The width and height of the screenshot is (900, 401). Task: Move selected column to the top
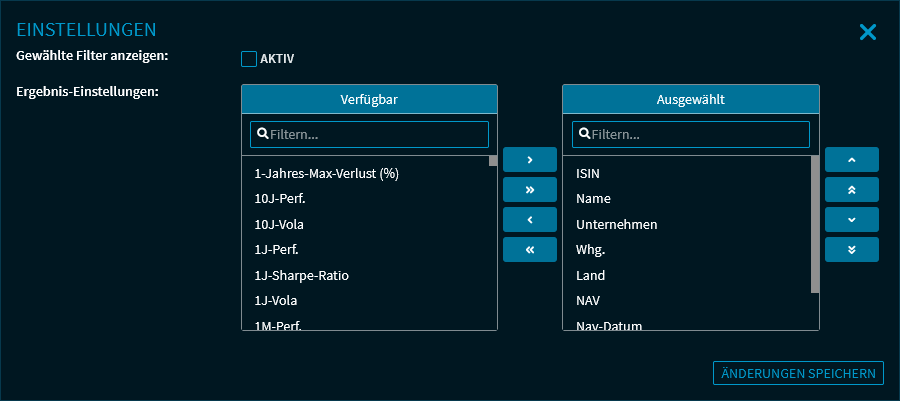(x=851, y=190)
